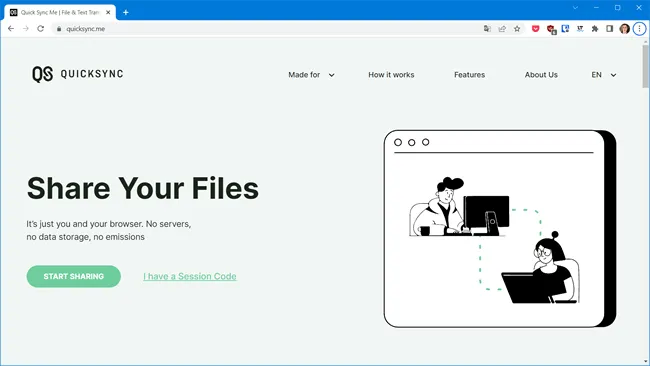Viewport: 650px width, 366px height.
Task: Open the Extensions puzzle-piece menu
Action: coord(595,29)
